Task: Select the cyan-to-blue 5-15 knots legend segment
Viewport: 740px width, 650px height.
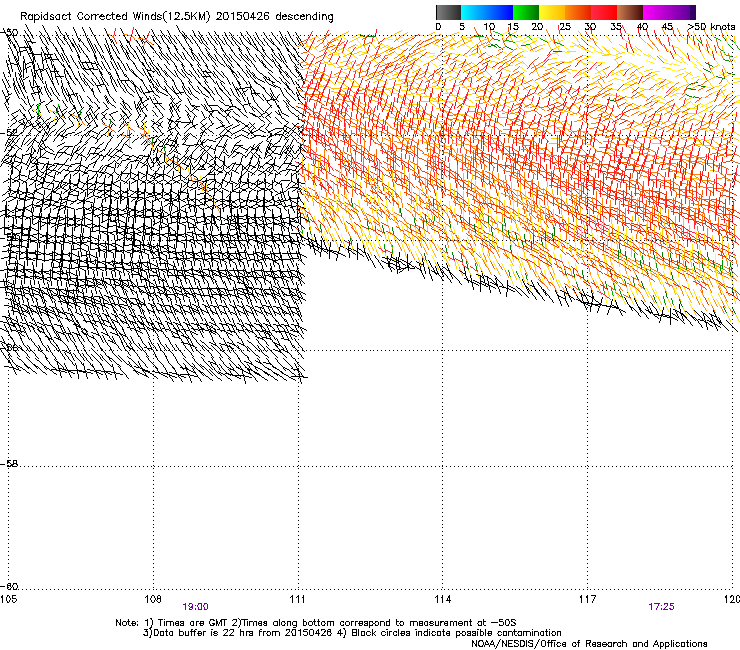Action: tap(487, 12)
